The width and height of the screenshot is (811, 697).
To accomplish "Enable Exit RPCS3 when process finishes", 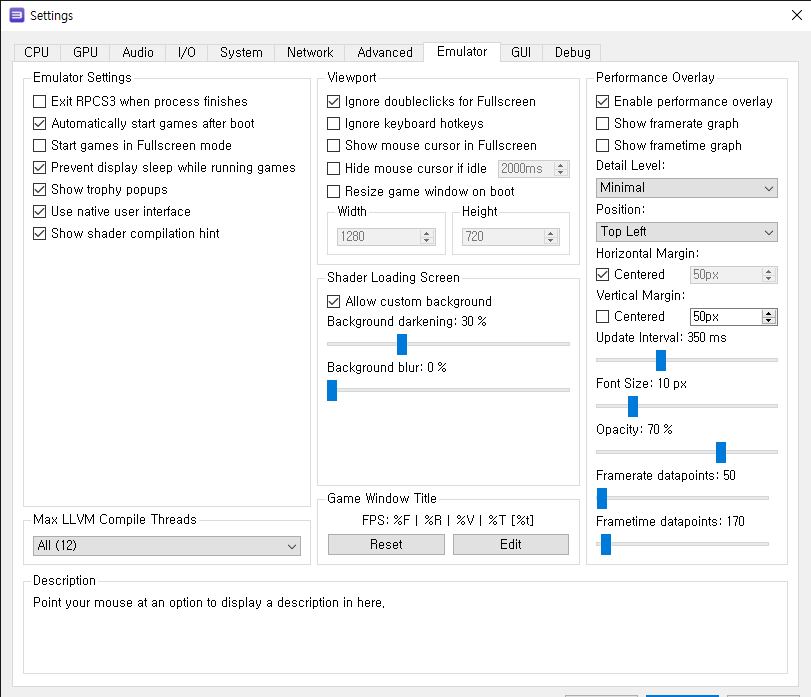I will pos(140,101).
